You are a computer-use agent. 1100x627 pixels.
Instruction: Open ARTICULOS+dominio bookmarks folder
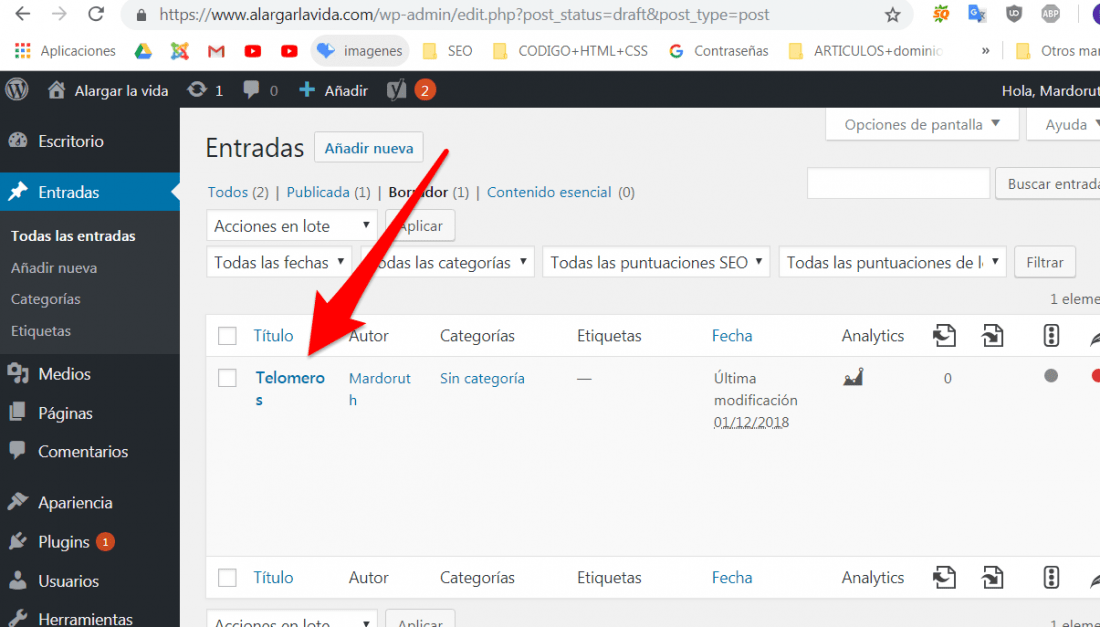[x=866, y=50]
